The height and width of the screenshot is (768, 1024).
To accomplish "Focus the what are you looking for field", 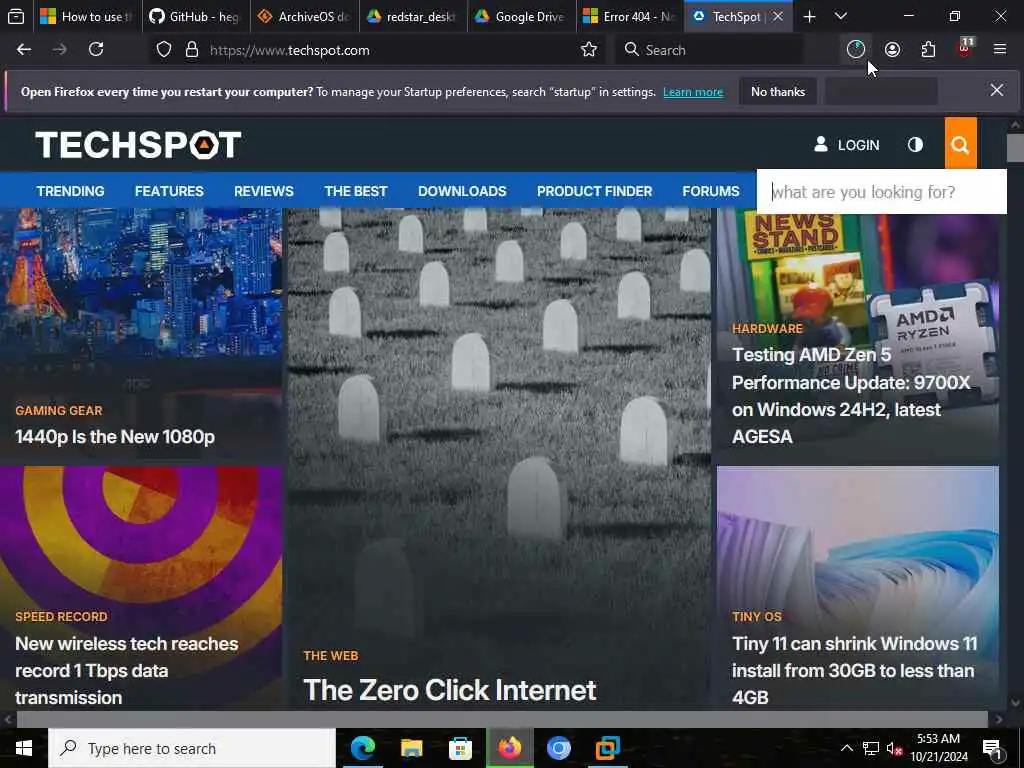I will pos(882,192).
